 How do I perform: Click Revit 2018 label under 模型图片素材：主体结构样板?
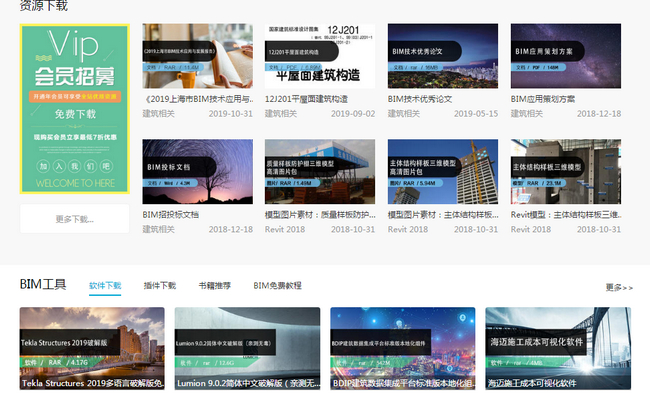[408, 229]
